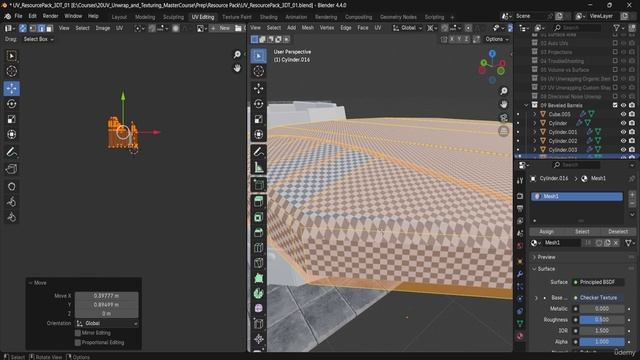
Task: Select the Move tool in UV editor toolbar
Action: point(11,88)
